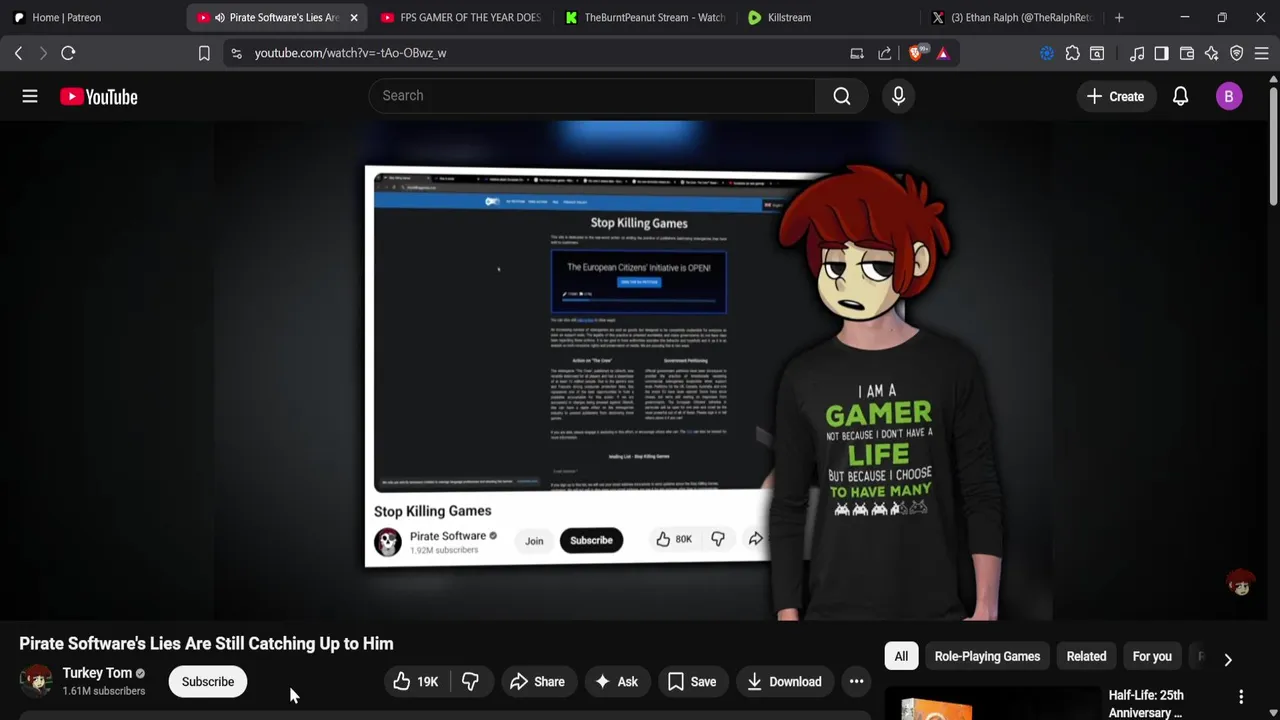Screen dimensions: 1280x720
Task: Open the Ask AI button
Action: click(616, 682)
